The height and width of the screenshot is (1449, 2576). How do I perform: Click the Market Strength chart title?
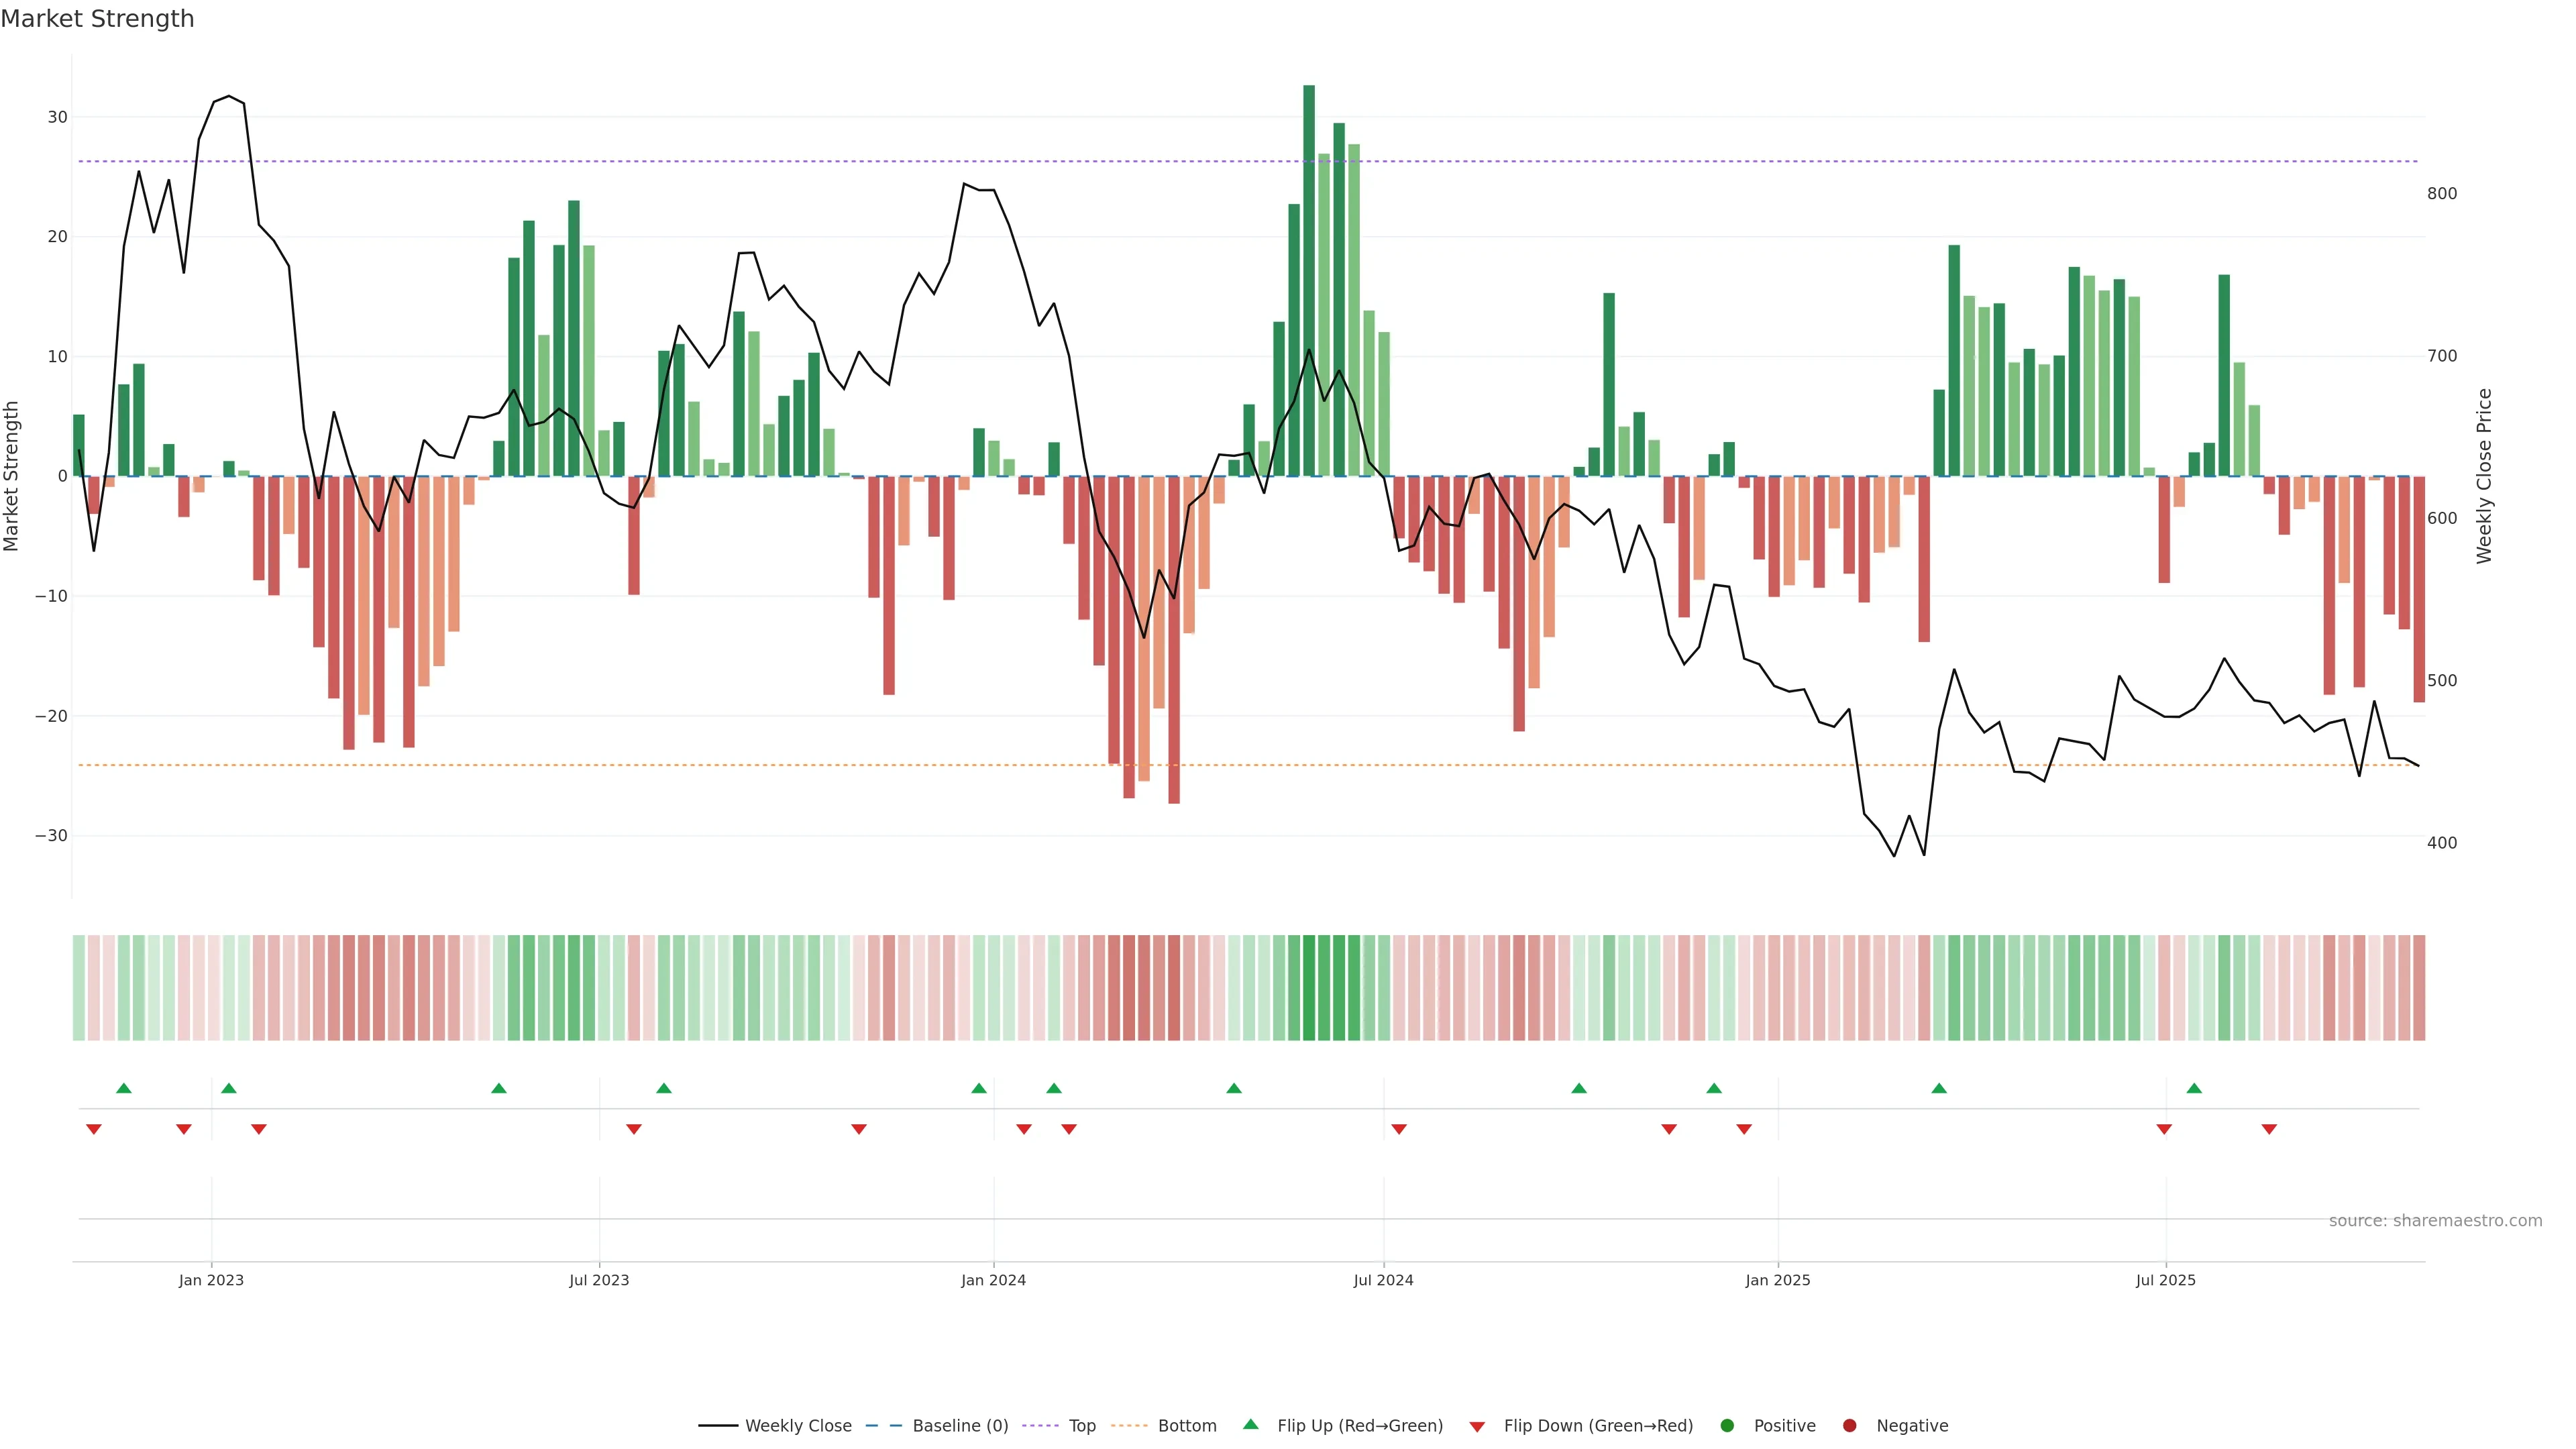(97, 19)
